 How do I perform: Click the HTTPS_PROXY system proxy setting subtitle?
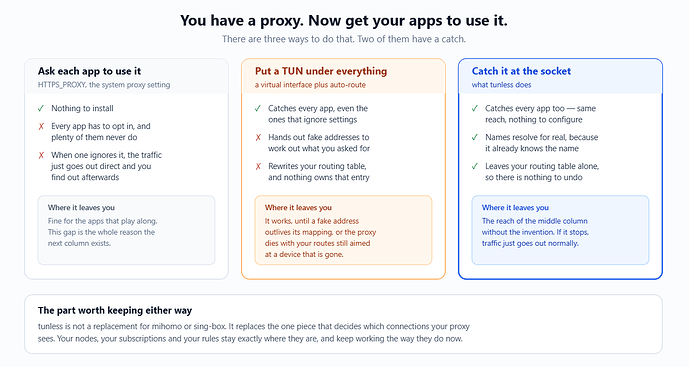104,85
